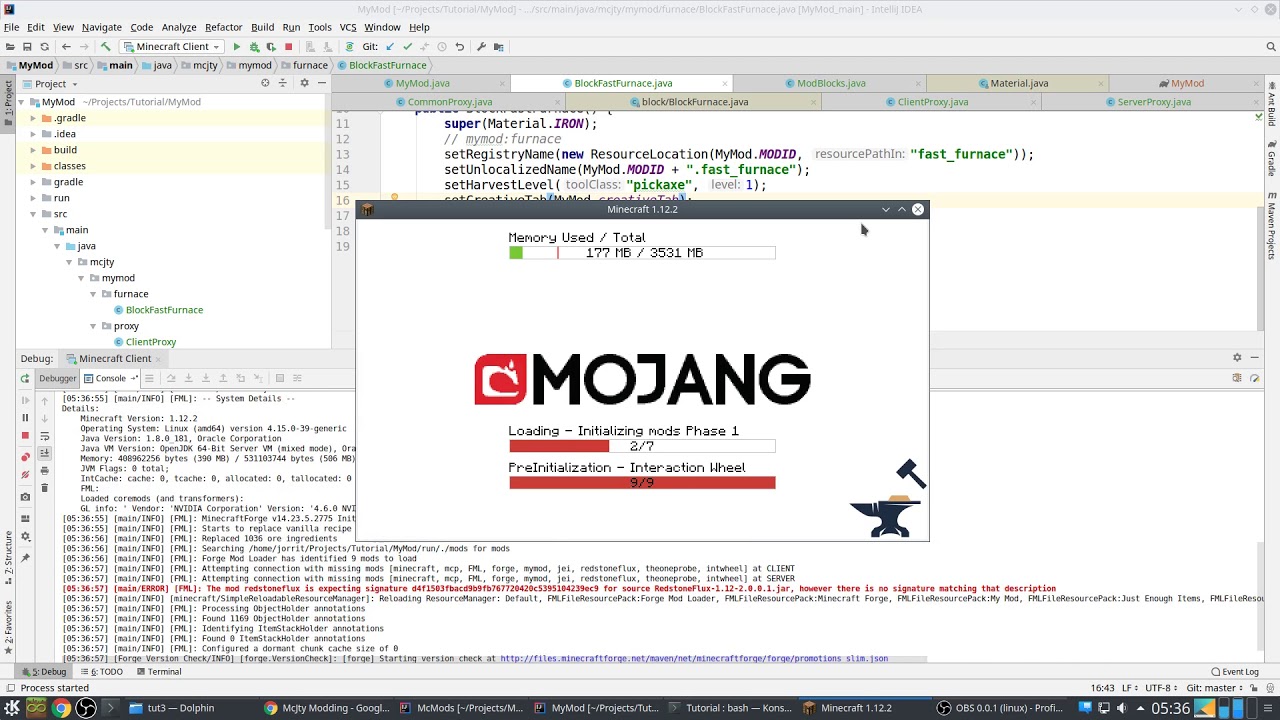This screenshot has height=720, width=1280.
Task: Open the Refactor menu
Action: click(223, 27)
